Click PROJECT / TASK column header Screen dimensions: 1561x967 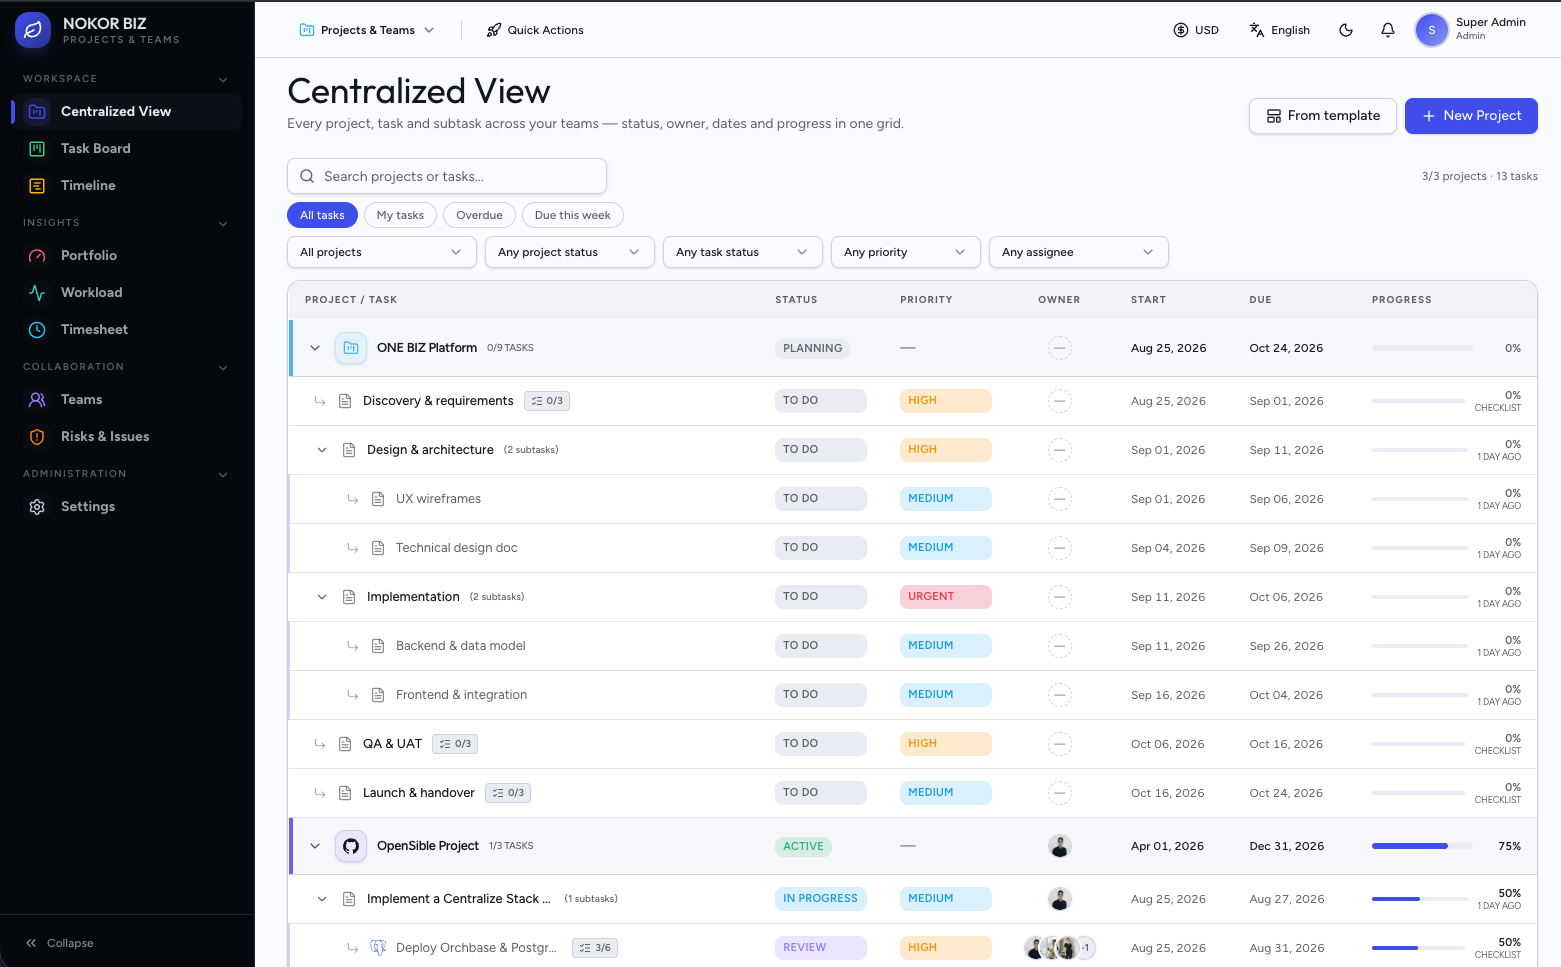tap(351, 300)
